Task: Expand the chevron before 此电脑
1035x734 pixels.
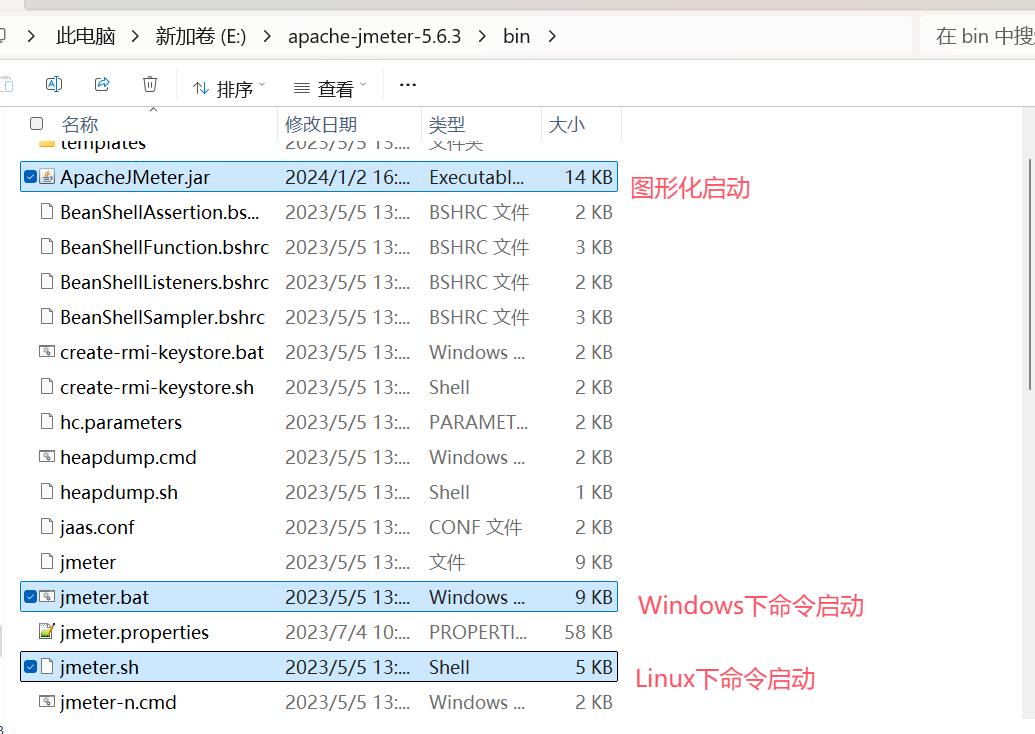Action: (30, 36)
